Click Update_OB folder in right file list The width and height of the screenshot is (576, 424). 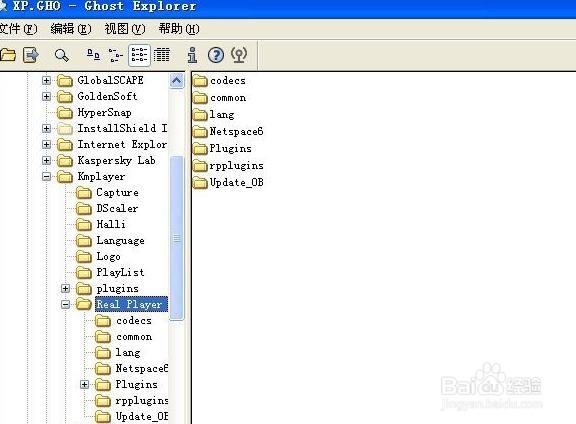[228, 183]
